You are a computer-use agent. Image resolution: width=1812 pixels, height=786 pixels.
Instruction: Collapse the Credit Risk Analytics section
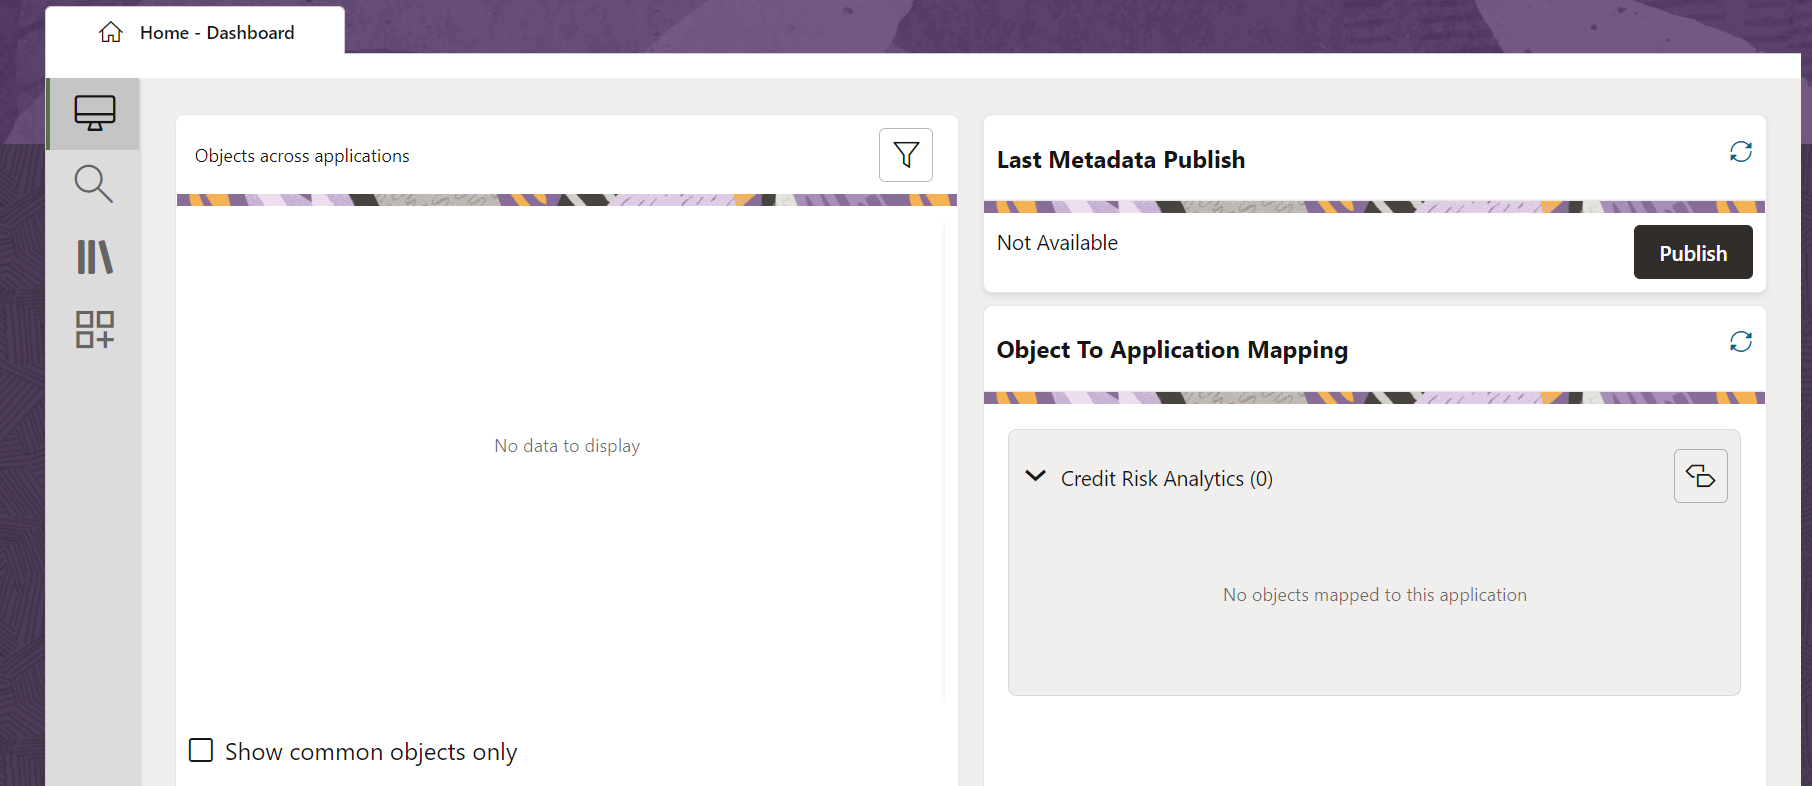click(x=1036, y=476)
